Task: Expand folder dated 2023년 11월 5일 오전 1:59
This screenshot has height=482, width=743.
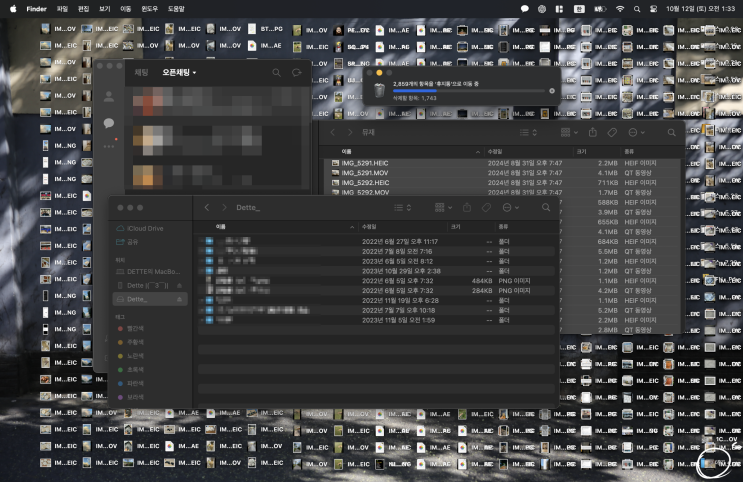Action: (202, 320)
